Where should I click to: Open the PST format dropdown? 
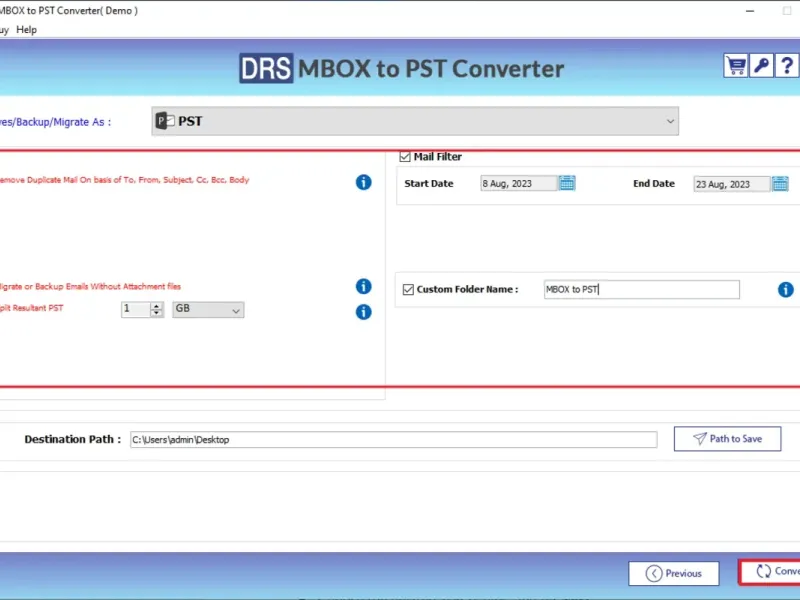(415, 121)
